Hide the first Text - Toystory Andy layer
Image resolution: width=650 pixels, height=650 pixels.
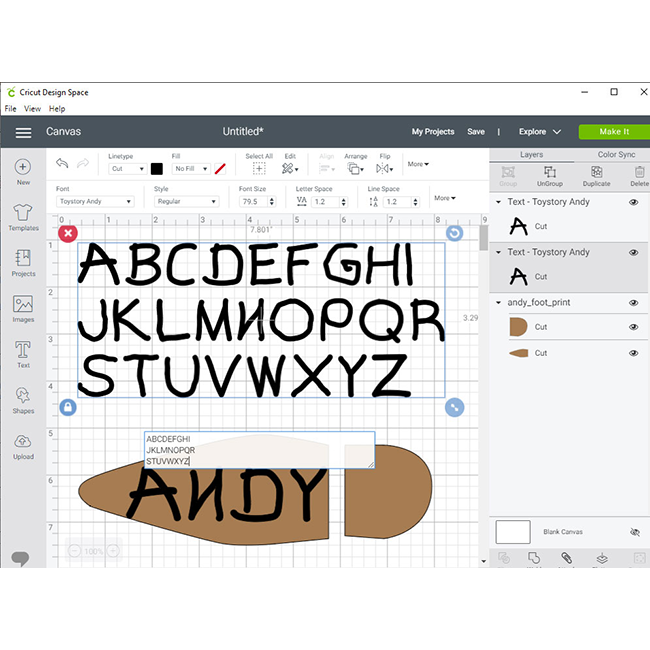coord(633,202)
